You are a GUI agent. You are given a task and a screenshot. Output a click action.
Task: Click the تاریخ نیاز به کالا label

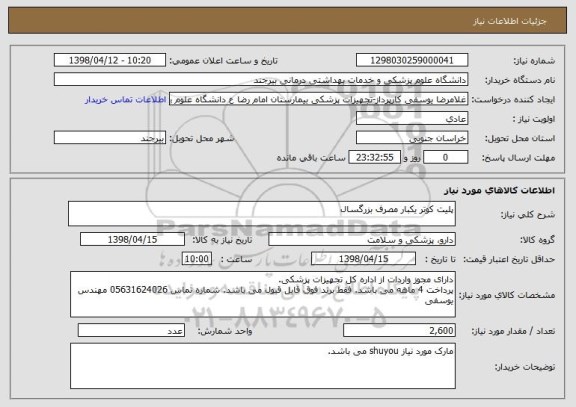tap(223, 240)
